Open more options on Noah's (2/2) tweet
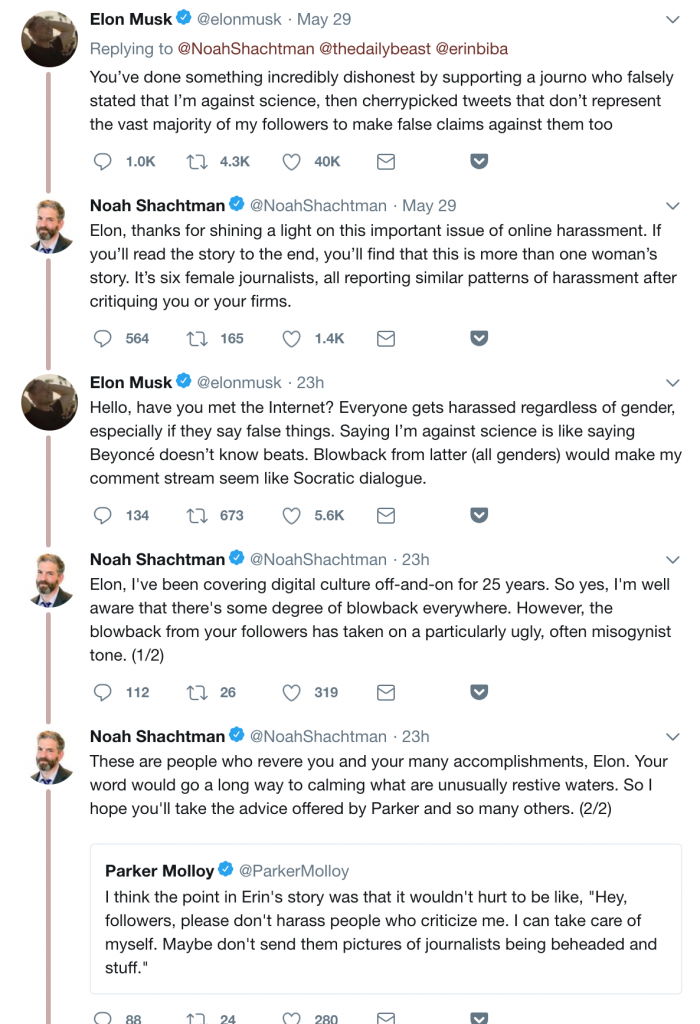 [673, 737]
